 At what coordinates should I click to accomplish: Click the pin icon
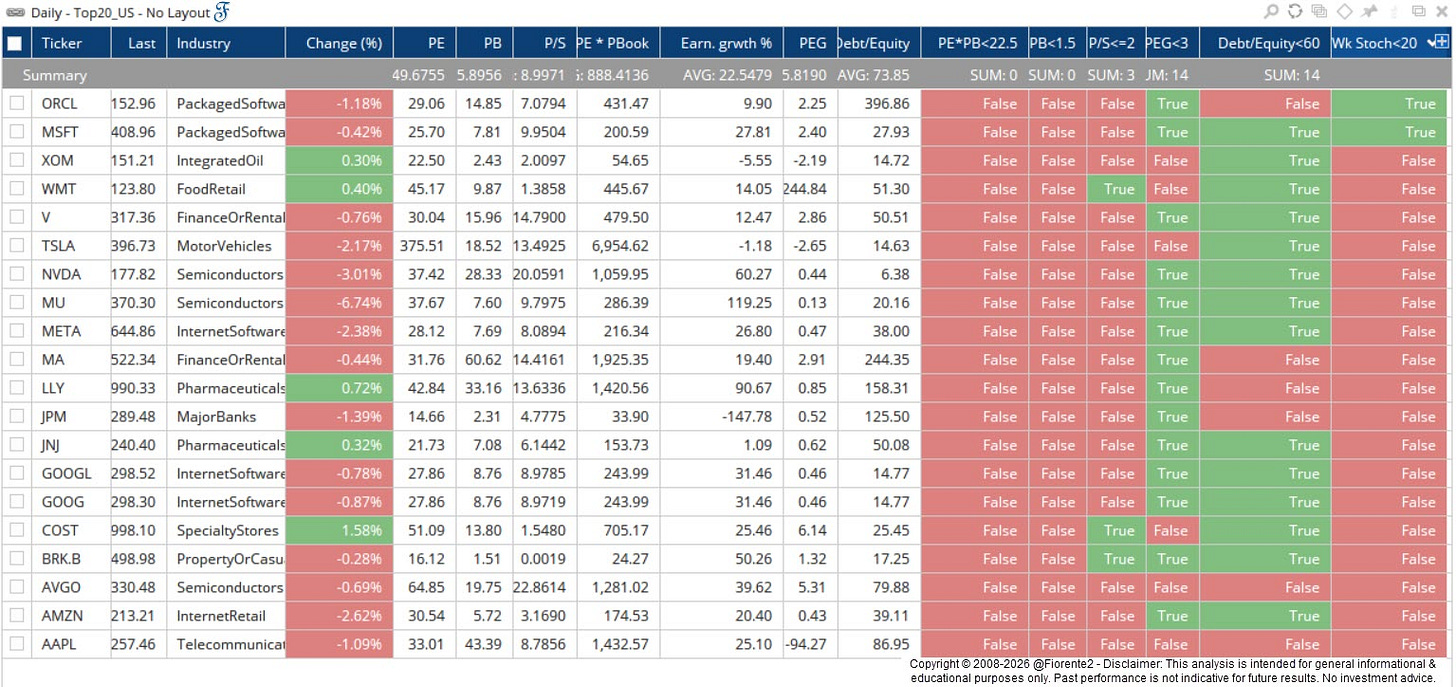pyautogui.click(x=1368, y=12)
